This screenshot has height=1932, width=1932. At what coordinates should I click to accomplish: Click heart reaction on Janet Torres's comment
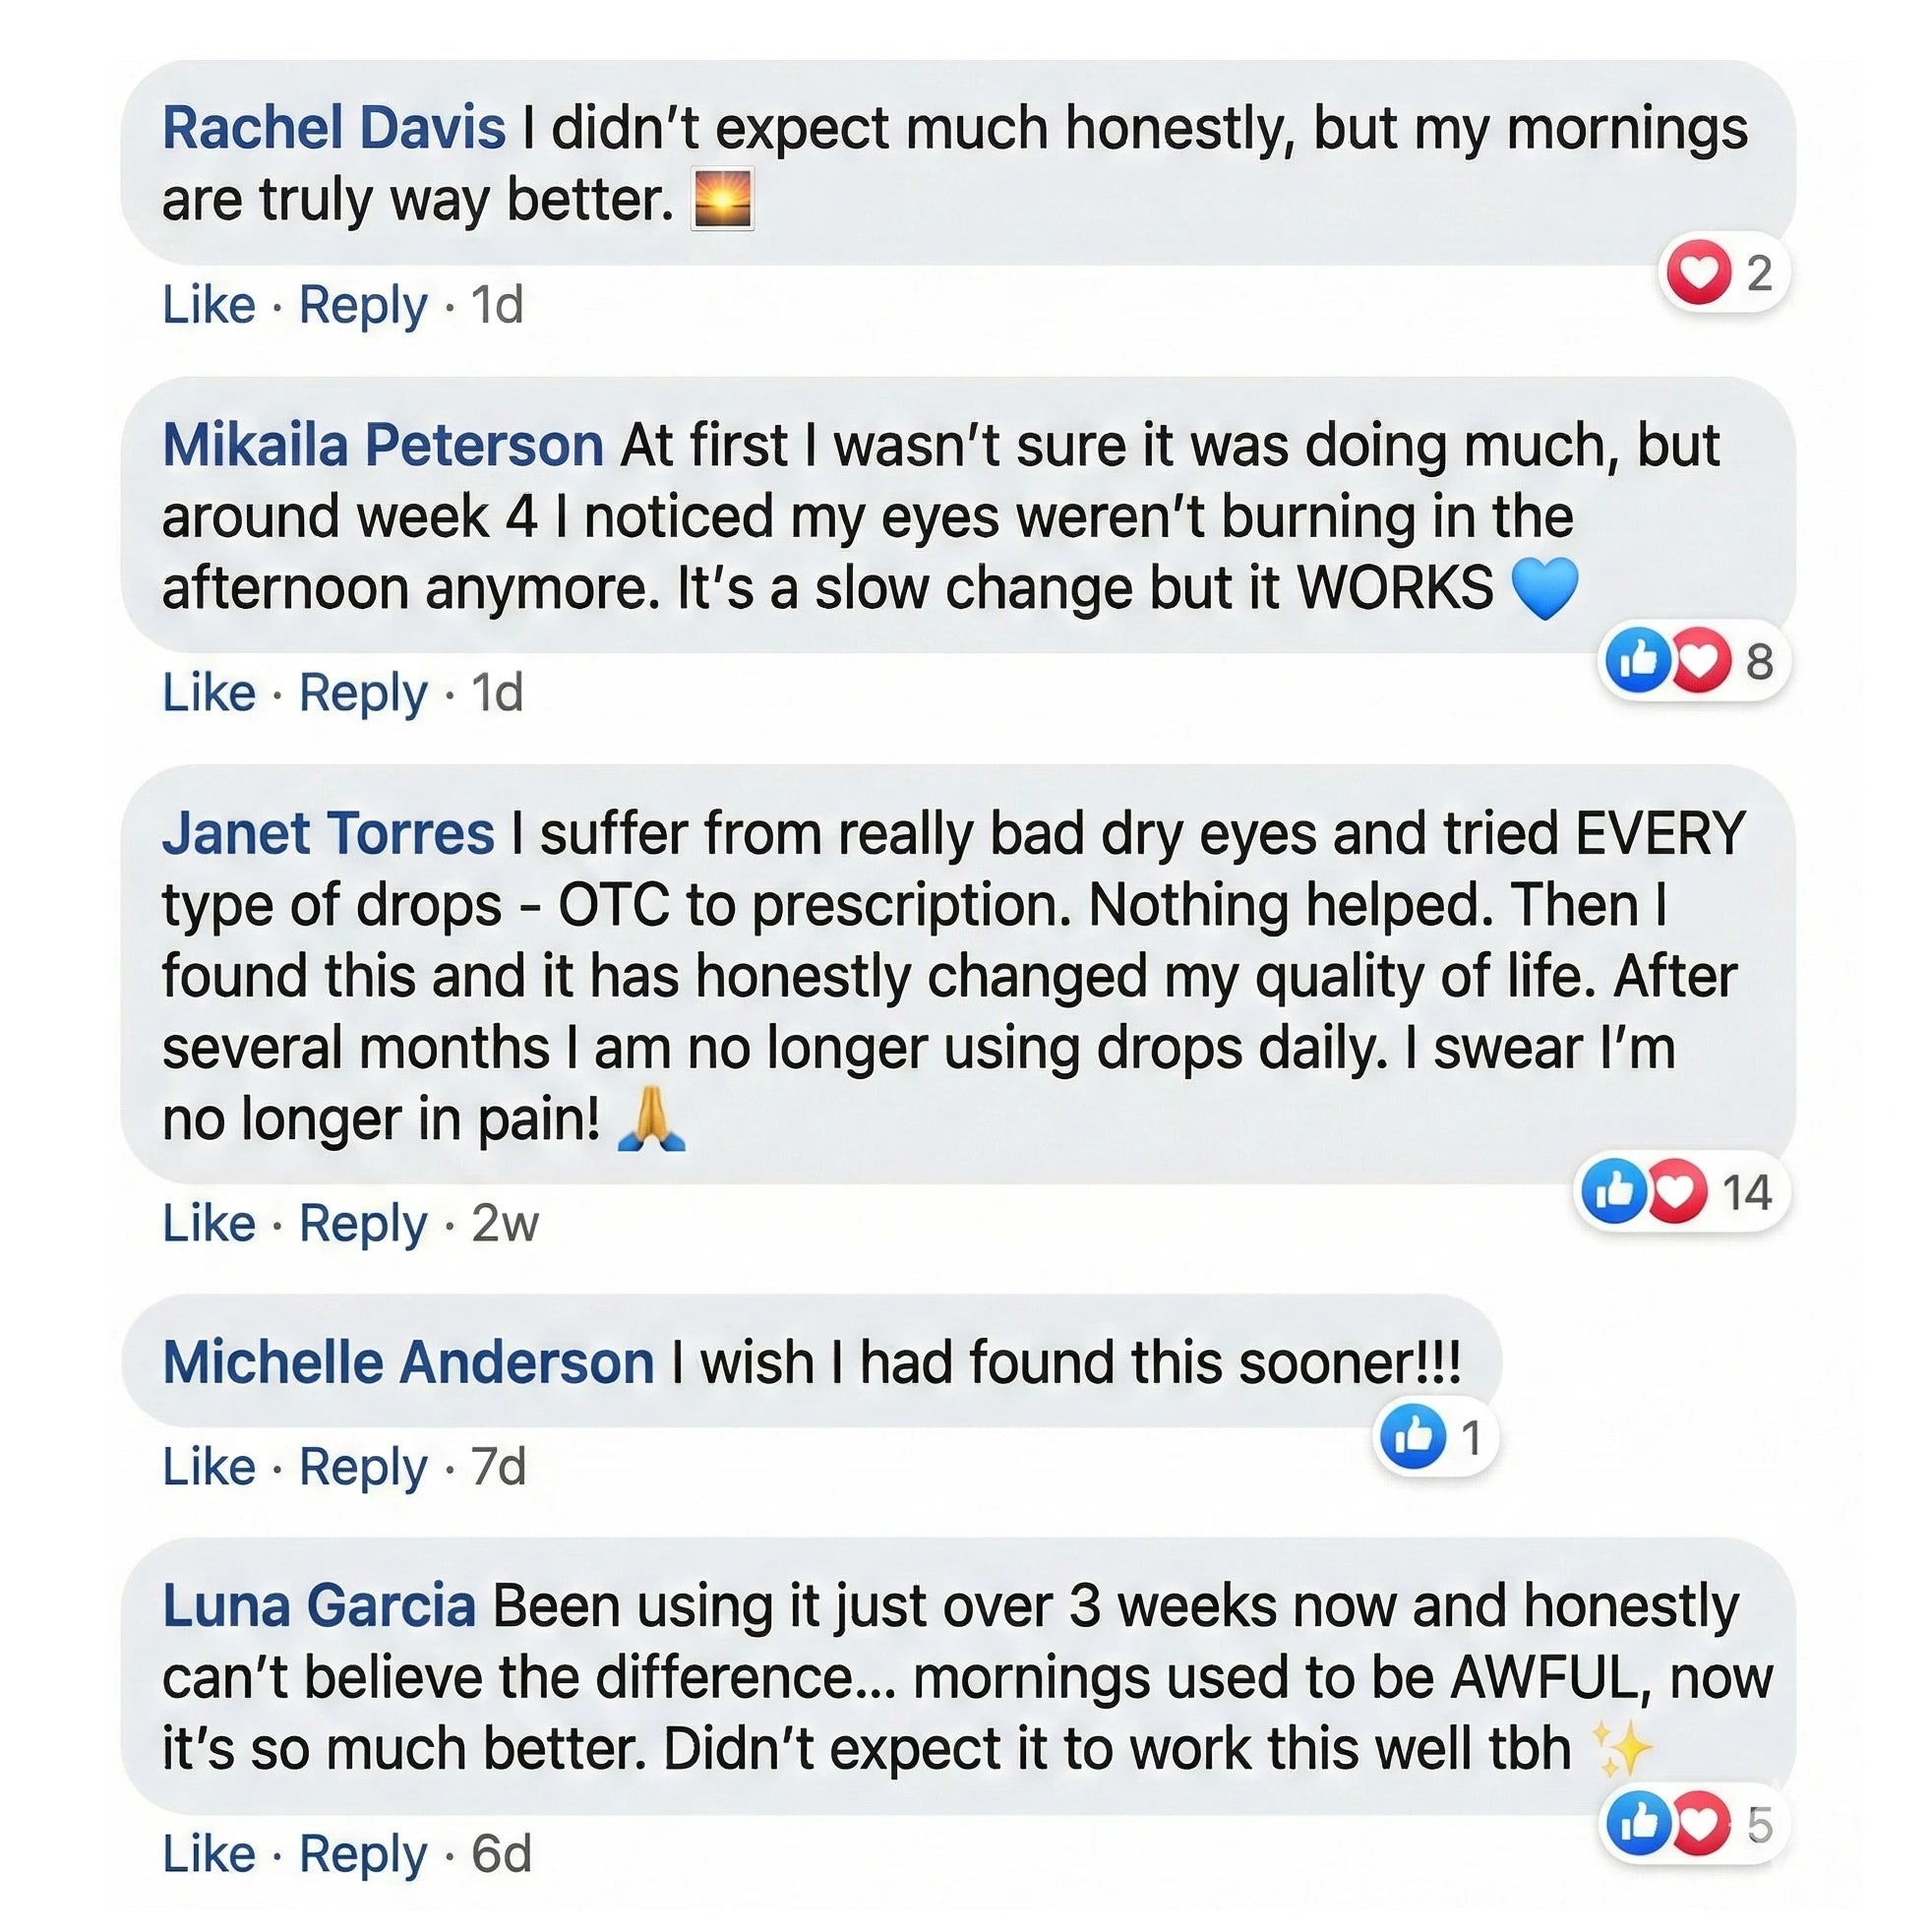click(1675, 1191)
